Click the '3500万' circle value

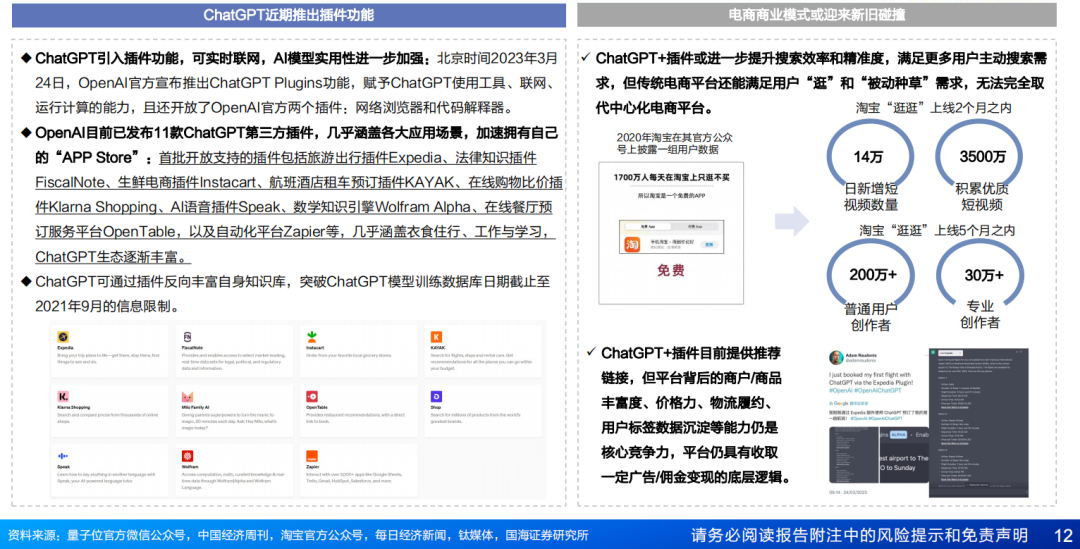point(983,157)
